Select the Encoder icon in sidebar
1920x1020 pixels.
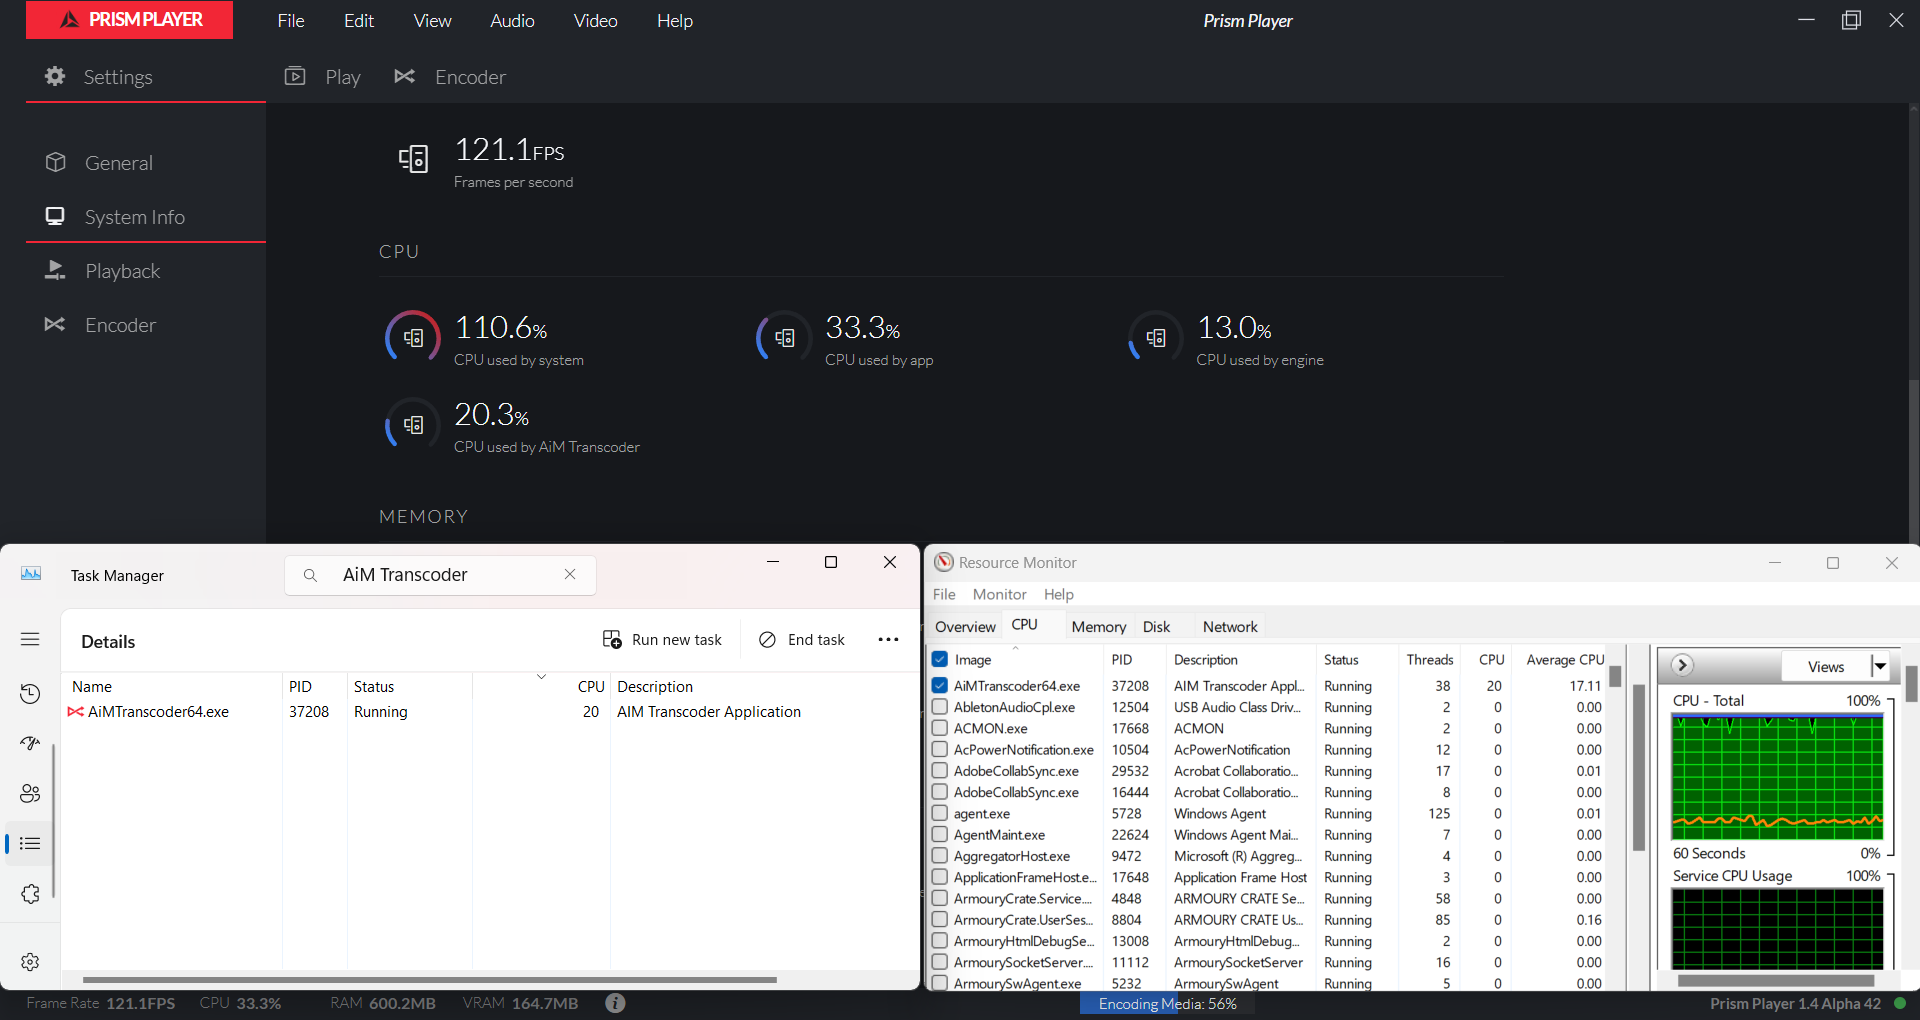[55, 324]
